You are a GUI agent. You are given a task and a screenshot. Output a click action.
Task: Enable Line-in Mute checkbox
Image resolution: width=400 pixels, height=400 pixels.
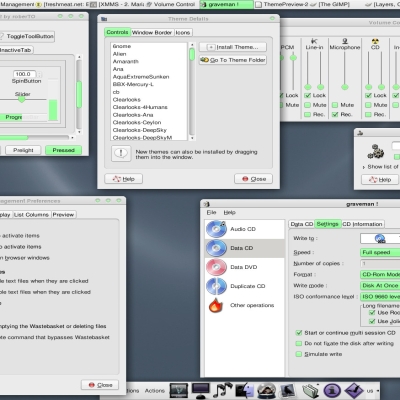(308, 105)
